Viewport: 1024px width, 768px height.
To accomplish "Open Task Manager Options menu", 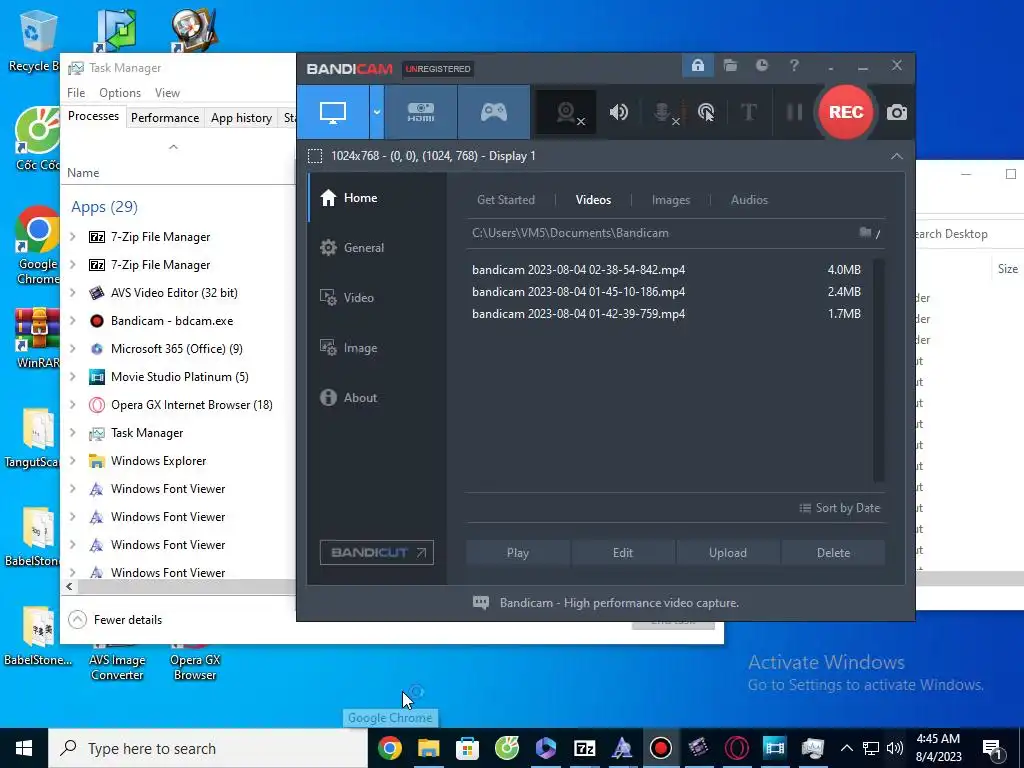I will click(x=120, y=93).
